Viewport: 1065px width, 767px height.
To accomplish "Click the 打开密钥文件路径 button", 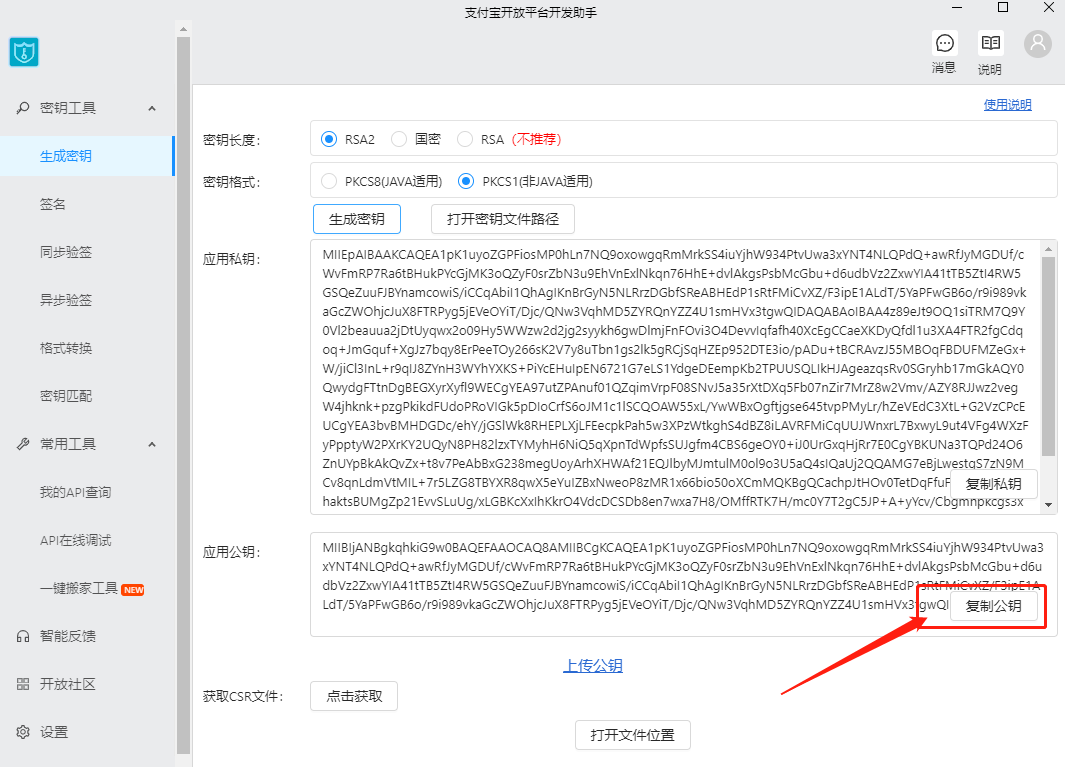I will tap(503, 219).
